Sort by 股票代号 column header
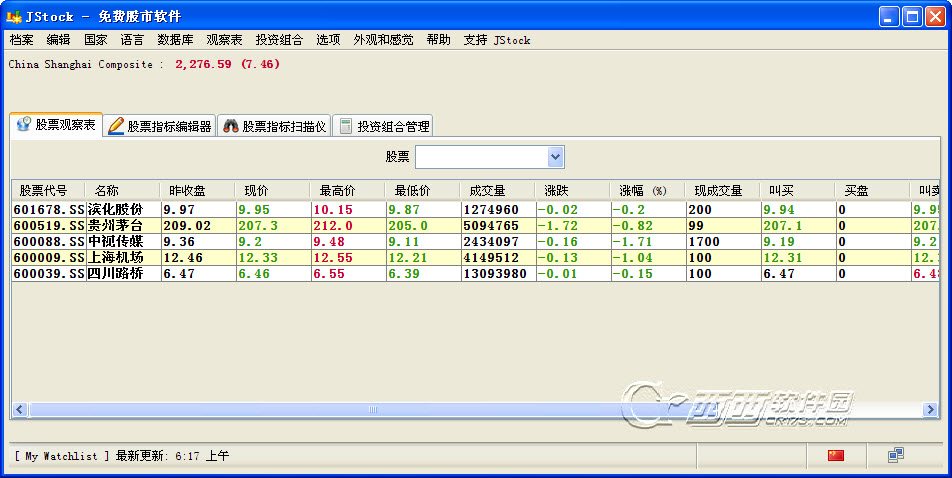Screen dimensions: 952x478 (x=49, y=191)
